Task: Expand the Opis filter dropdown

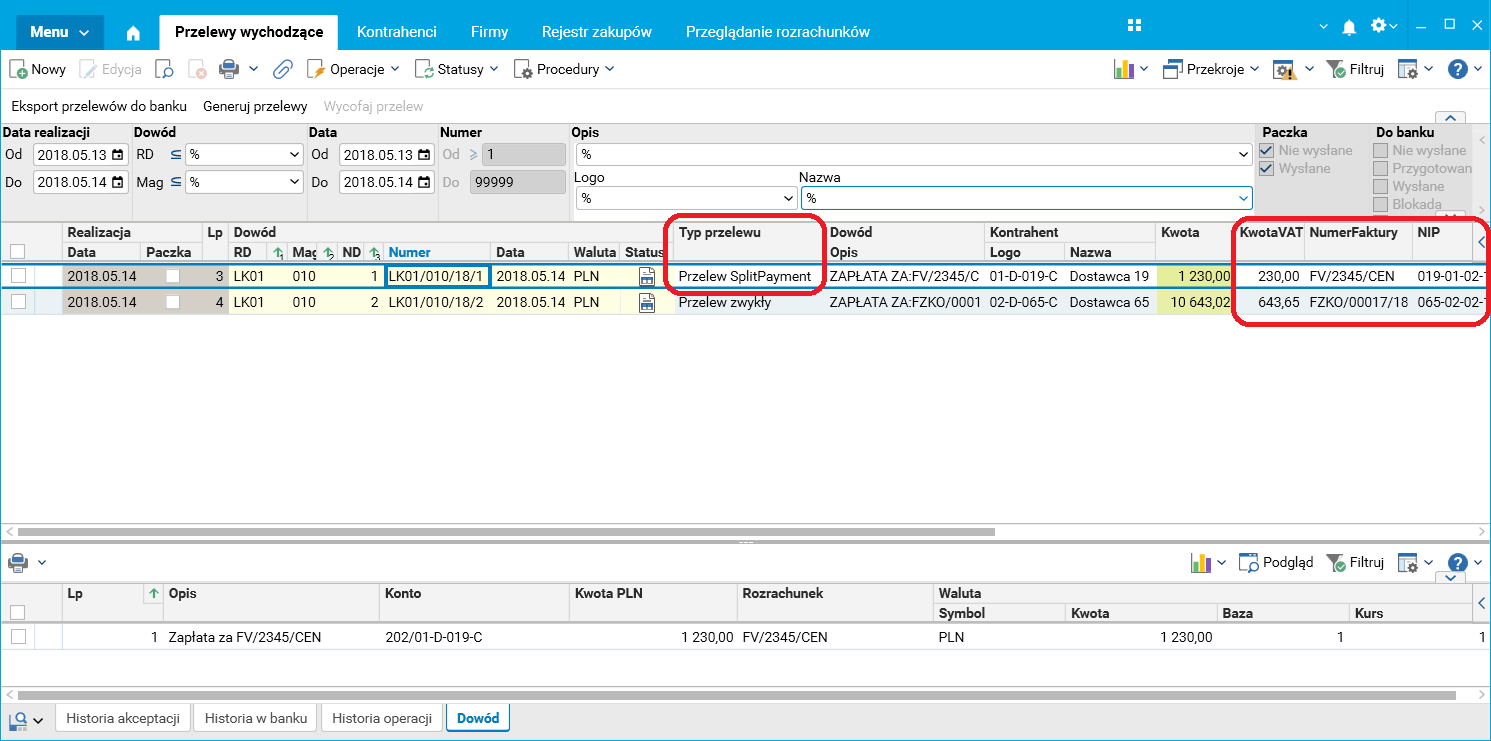Action: point(1244,155)
